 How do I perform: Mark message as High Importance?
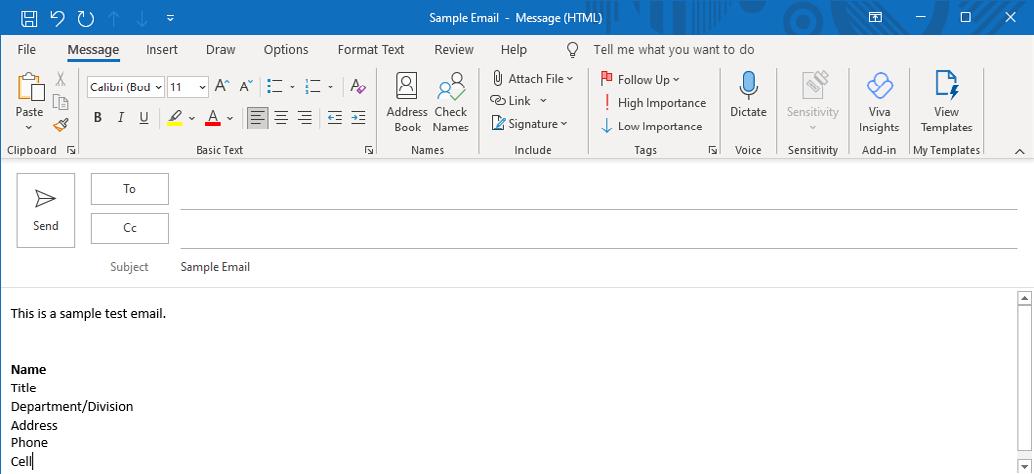(653, 103)
